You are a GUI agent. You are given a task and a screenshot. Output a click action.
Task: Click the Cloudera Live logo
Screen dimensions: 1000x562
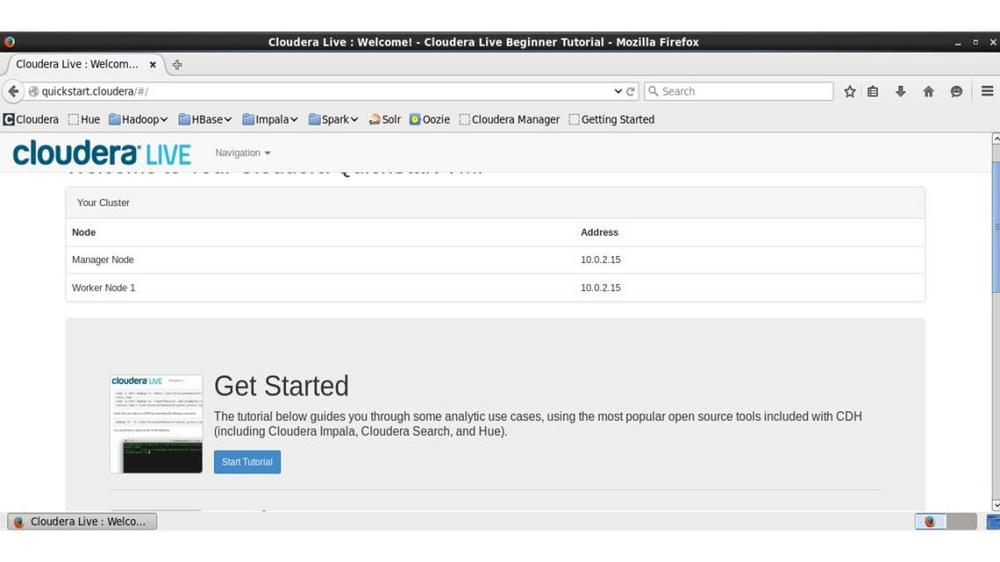102,153
